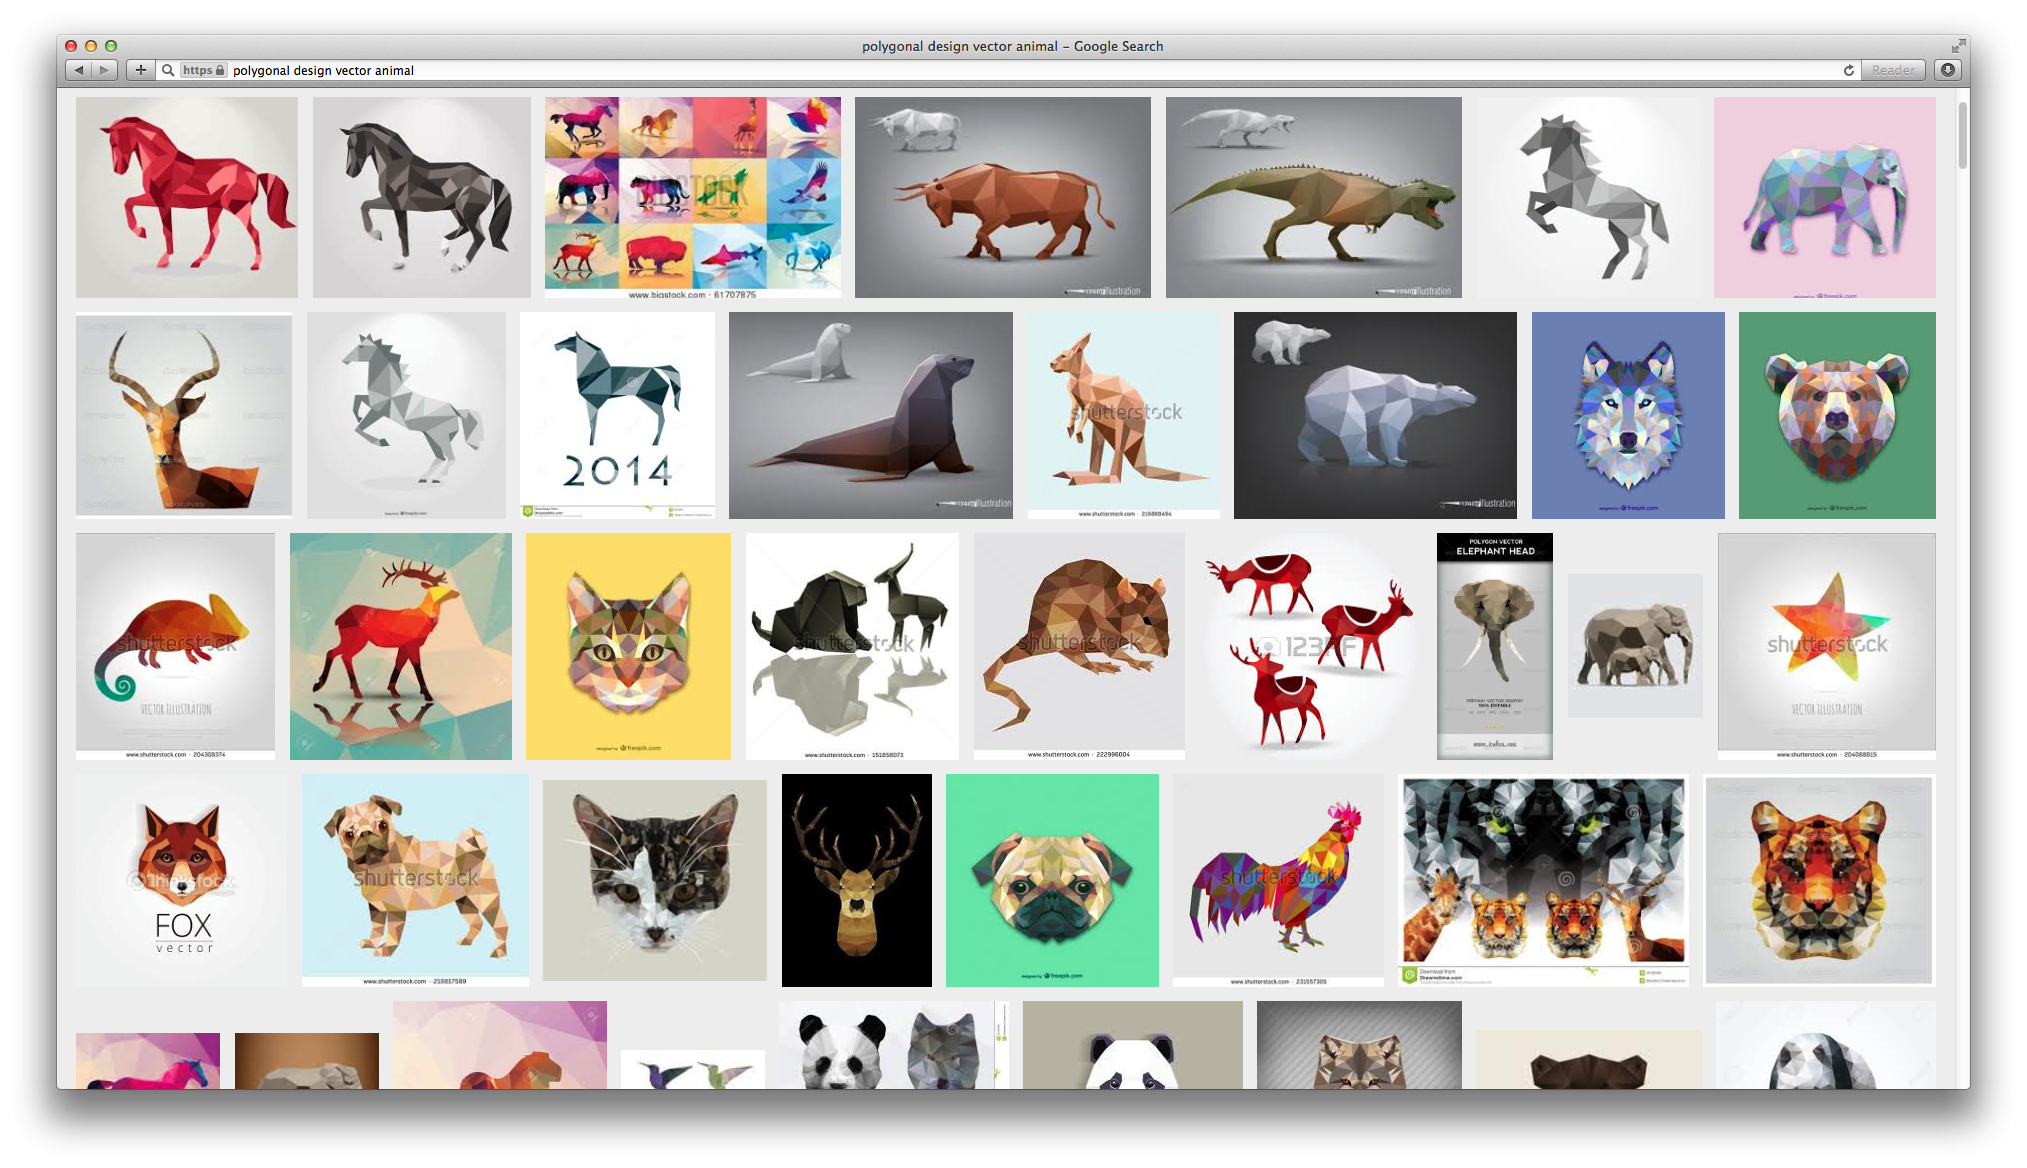This screenshot has width=2027, height=1168.
Task: Click the browser back arrow button
Action: coord(79,70)
